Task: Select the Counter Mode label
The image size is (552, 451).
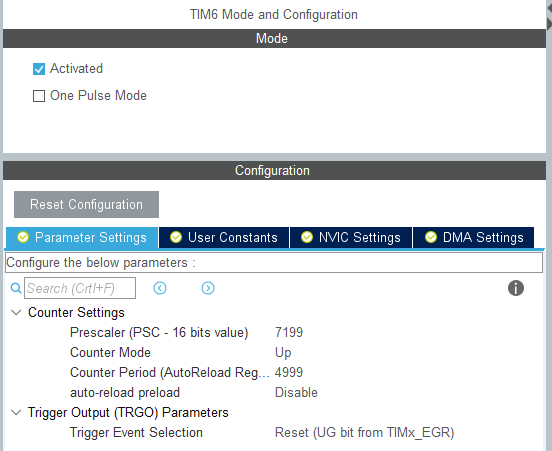Action: pos(110,352)
